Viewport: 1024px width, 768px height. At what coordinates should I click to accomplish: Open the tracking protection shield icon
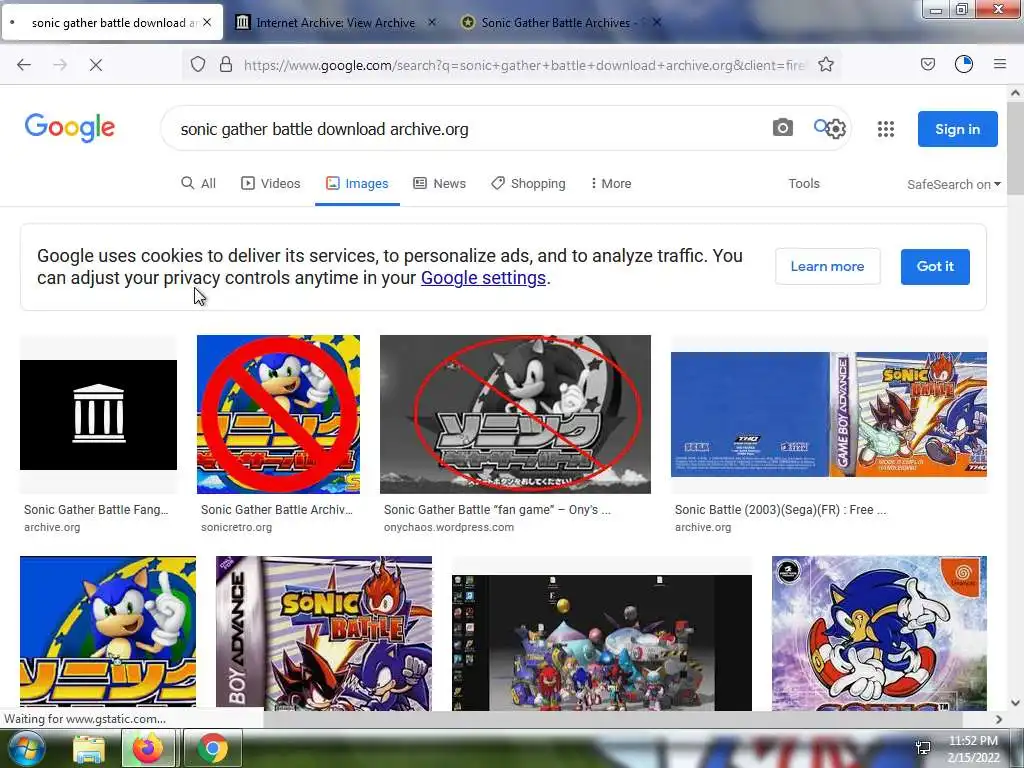(198, 64)
